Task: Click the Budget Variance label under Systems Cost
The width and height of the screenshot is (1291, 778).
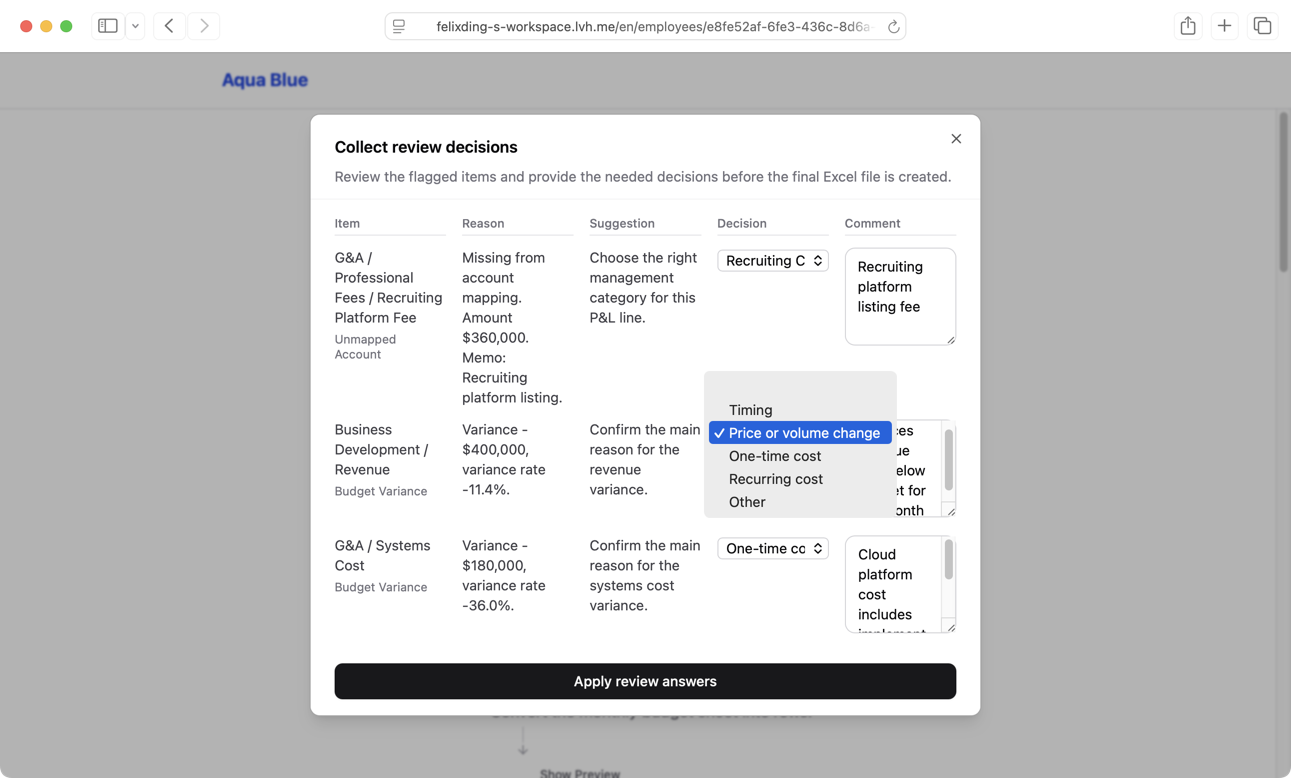Action: coord(381,587)
